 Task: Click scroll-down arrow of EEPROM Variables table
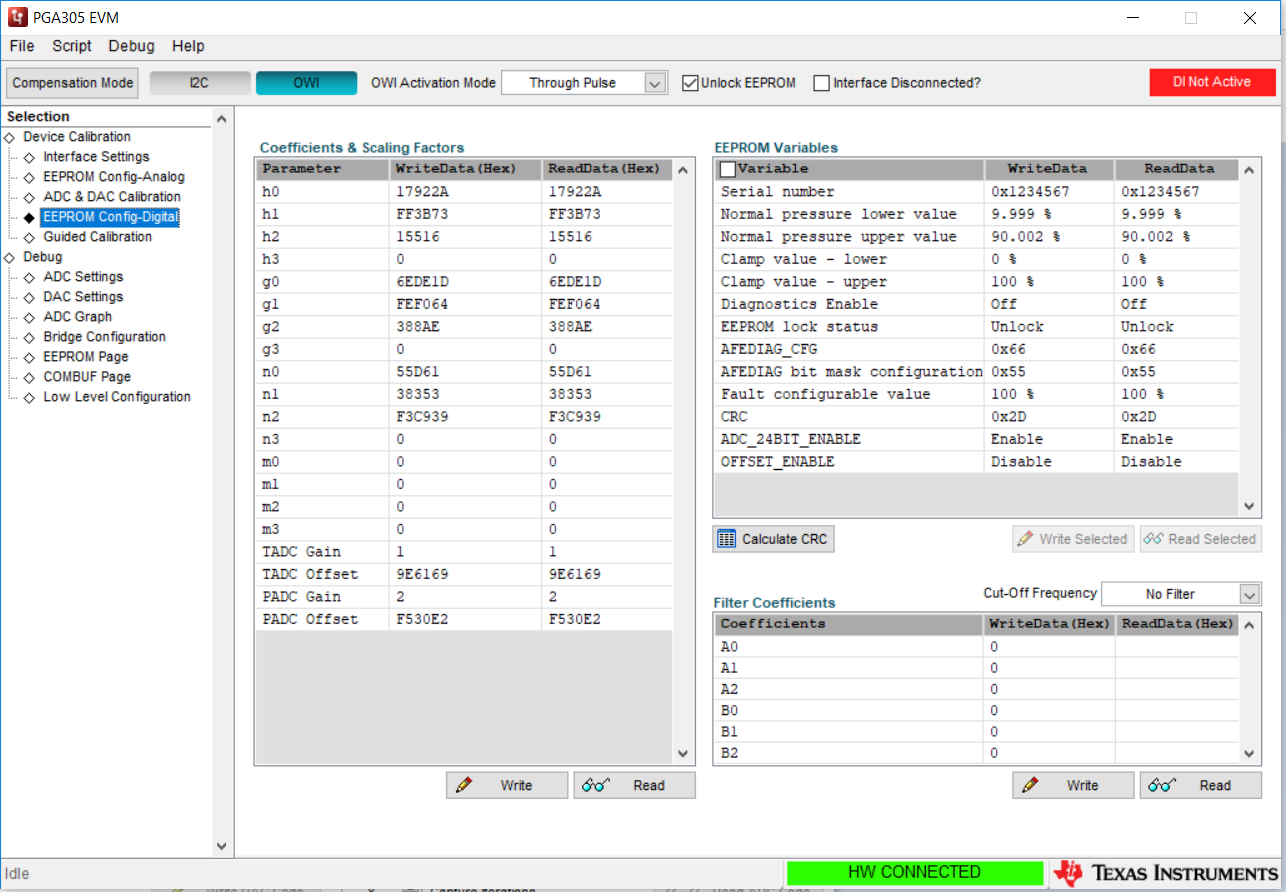1249,506
